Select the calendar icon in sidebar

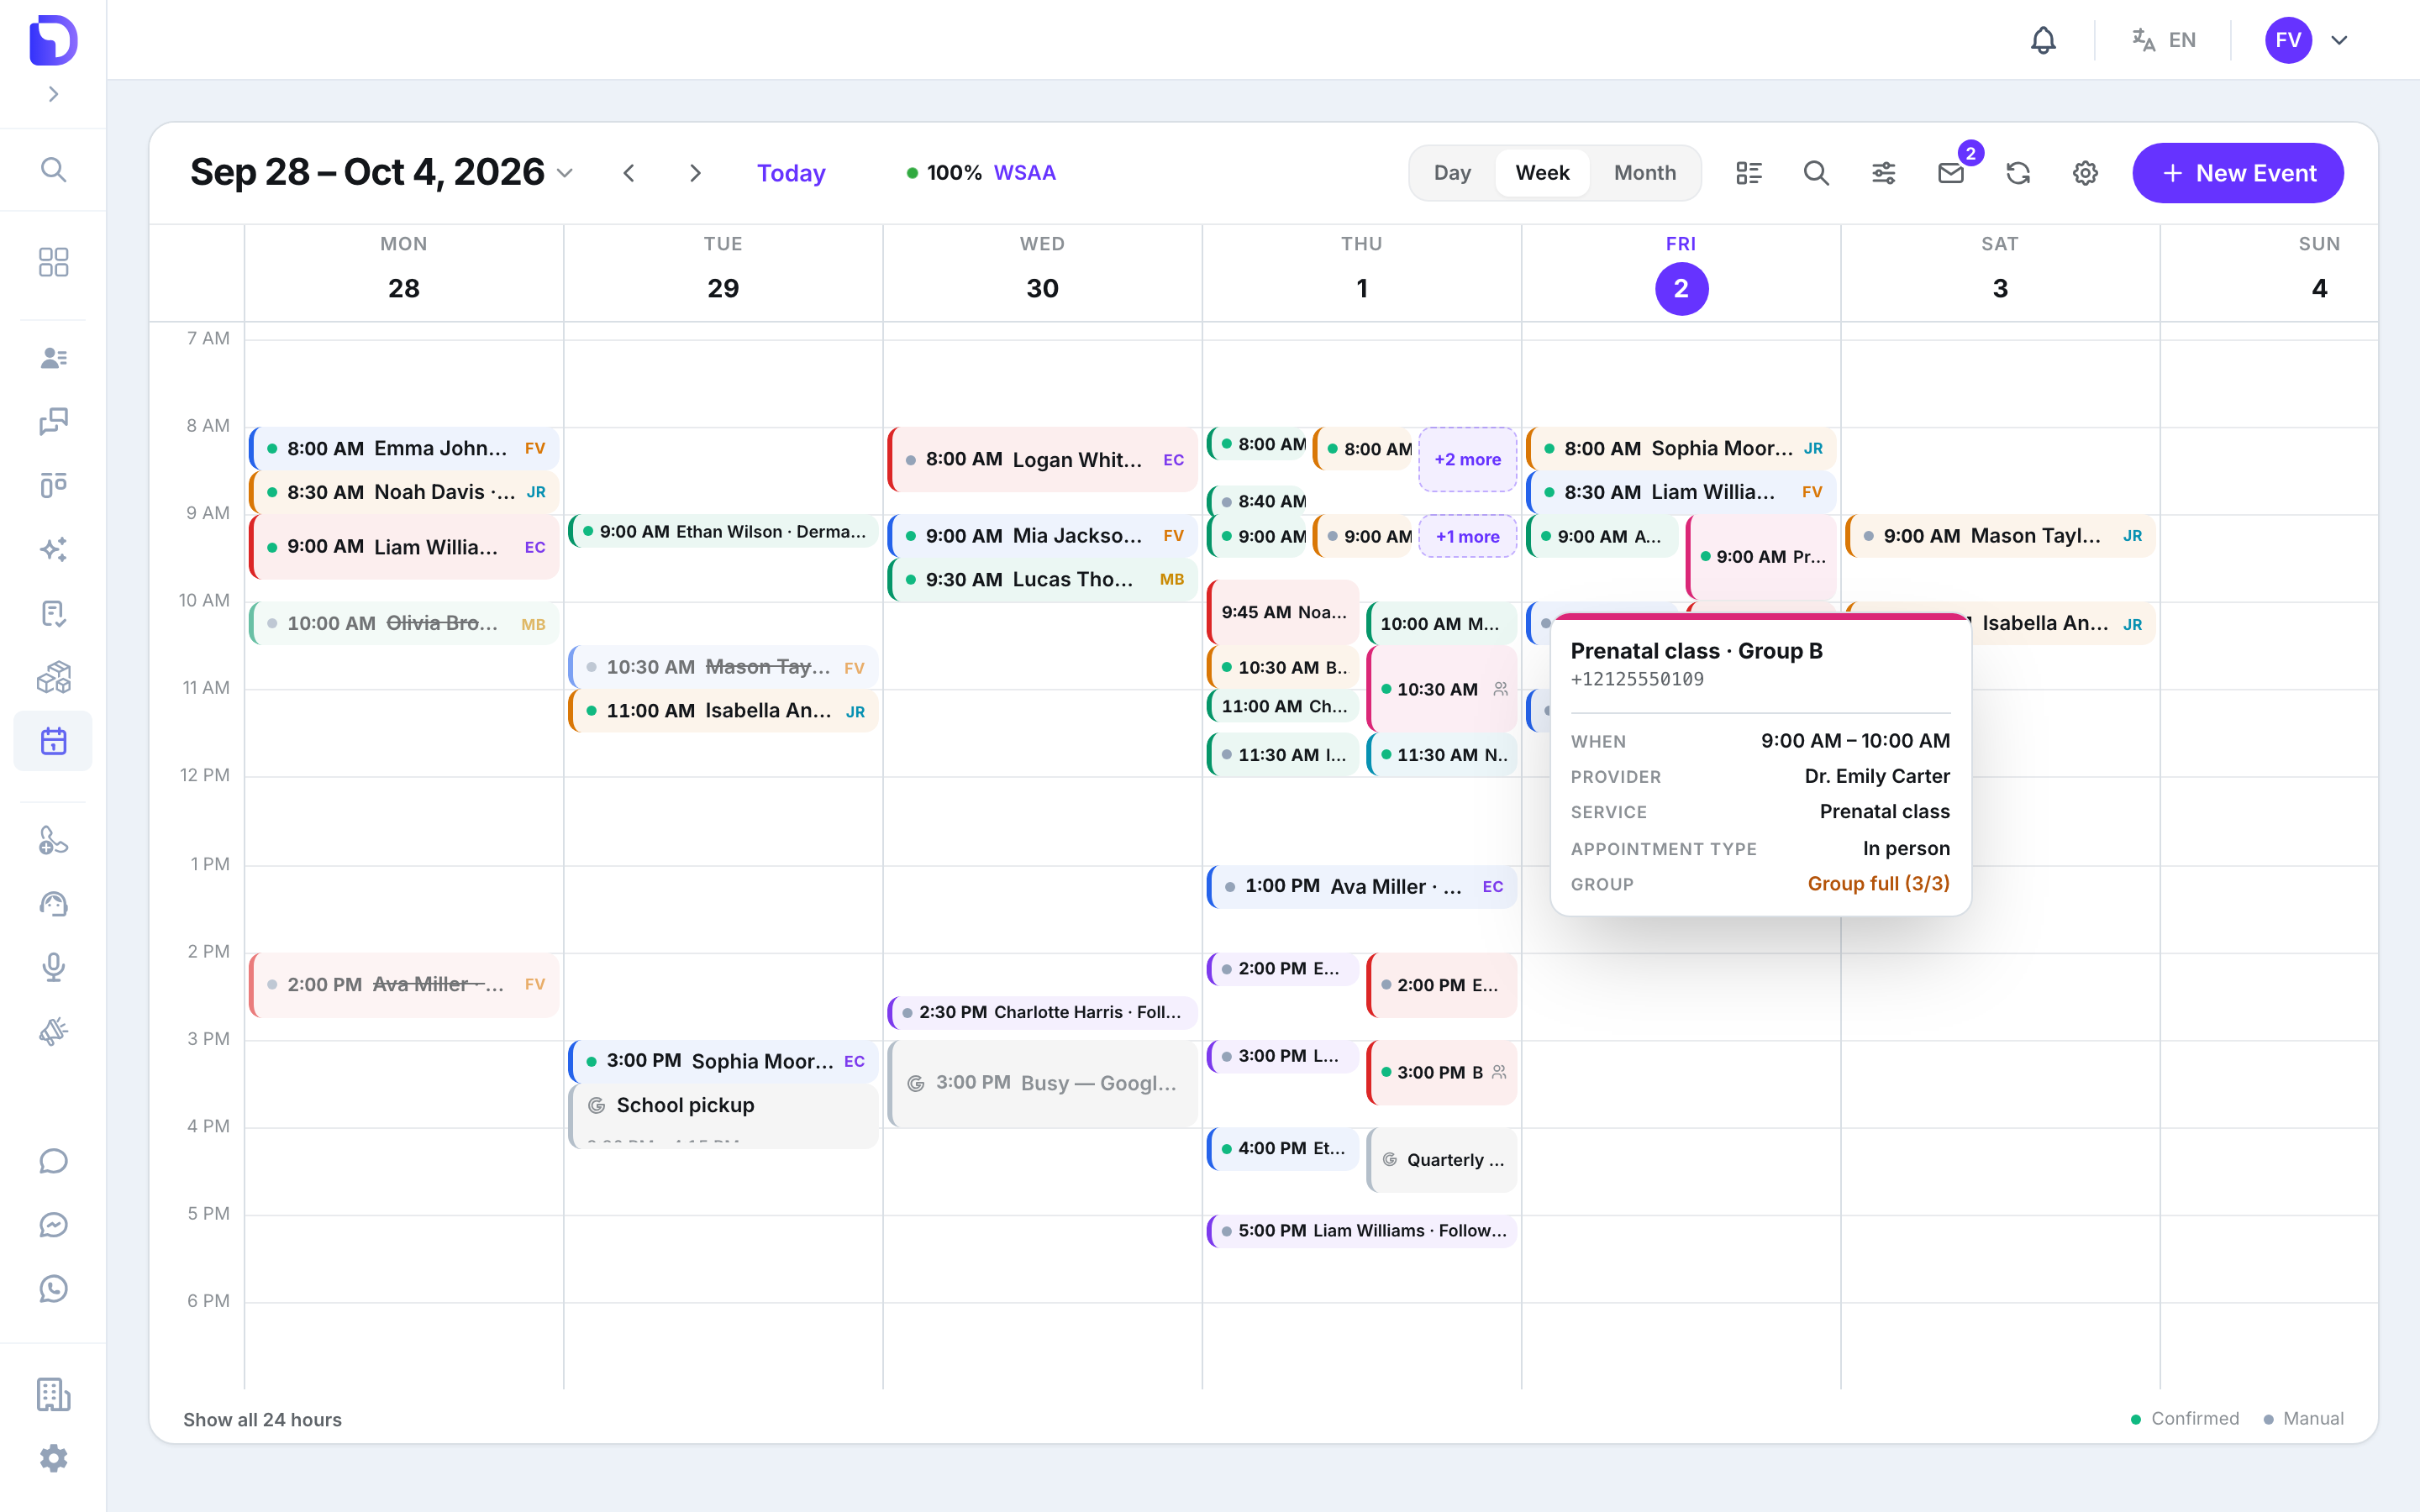click(53, 741)
